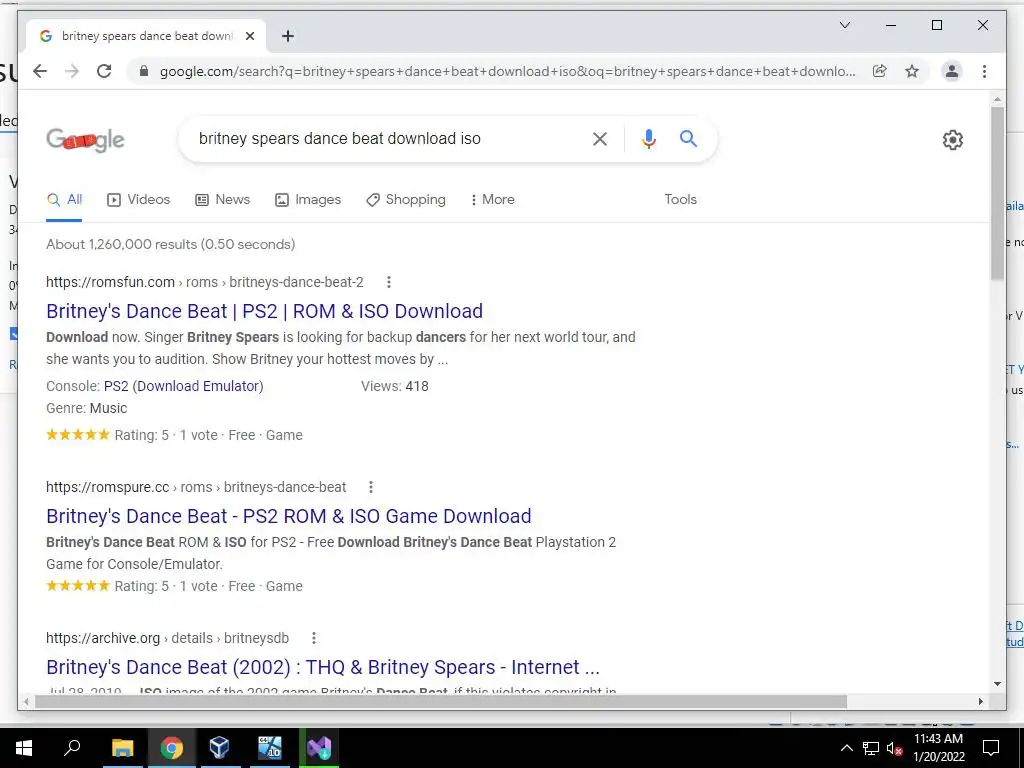Open options for archive.org result
Image resolution: width=1024 pixels, height=768 pixels.
[x=313, y=638]
